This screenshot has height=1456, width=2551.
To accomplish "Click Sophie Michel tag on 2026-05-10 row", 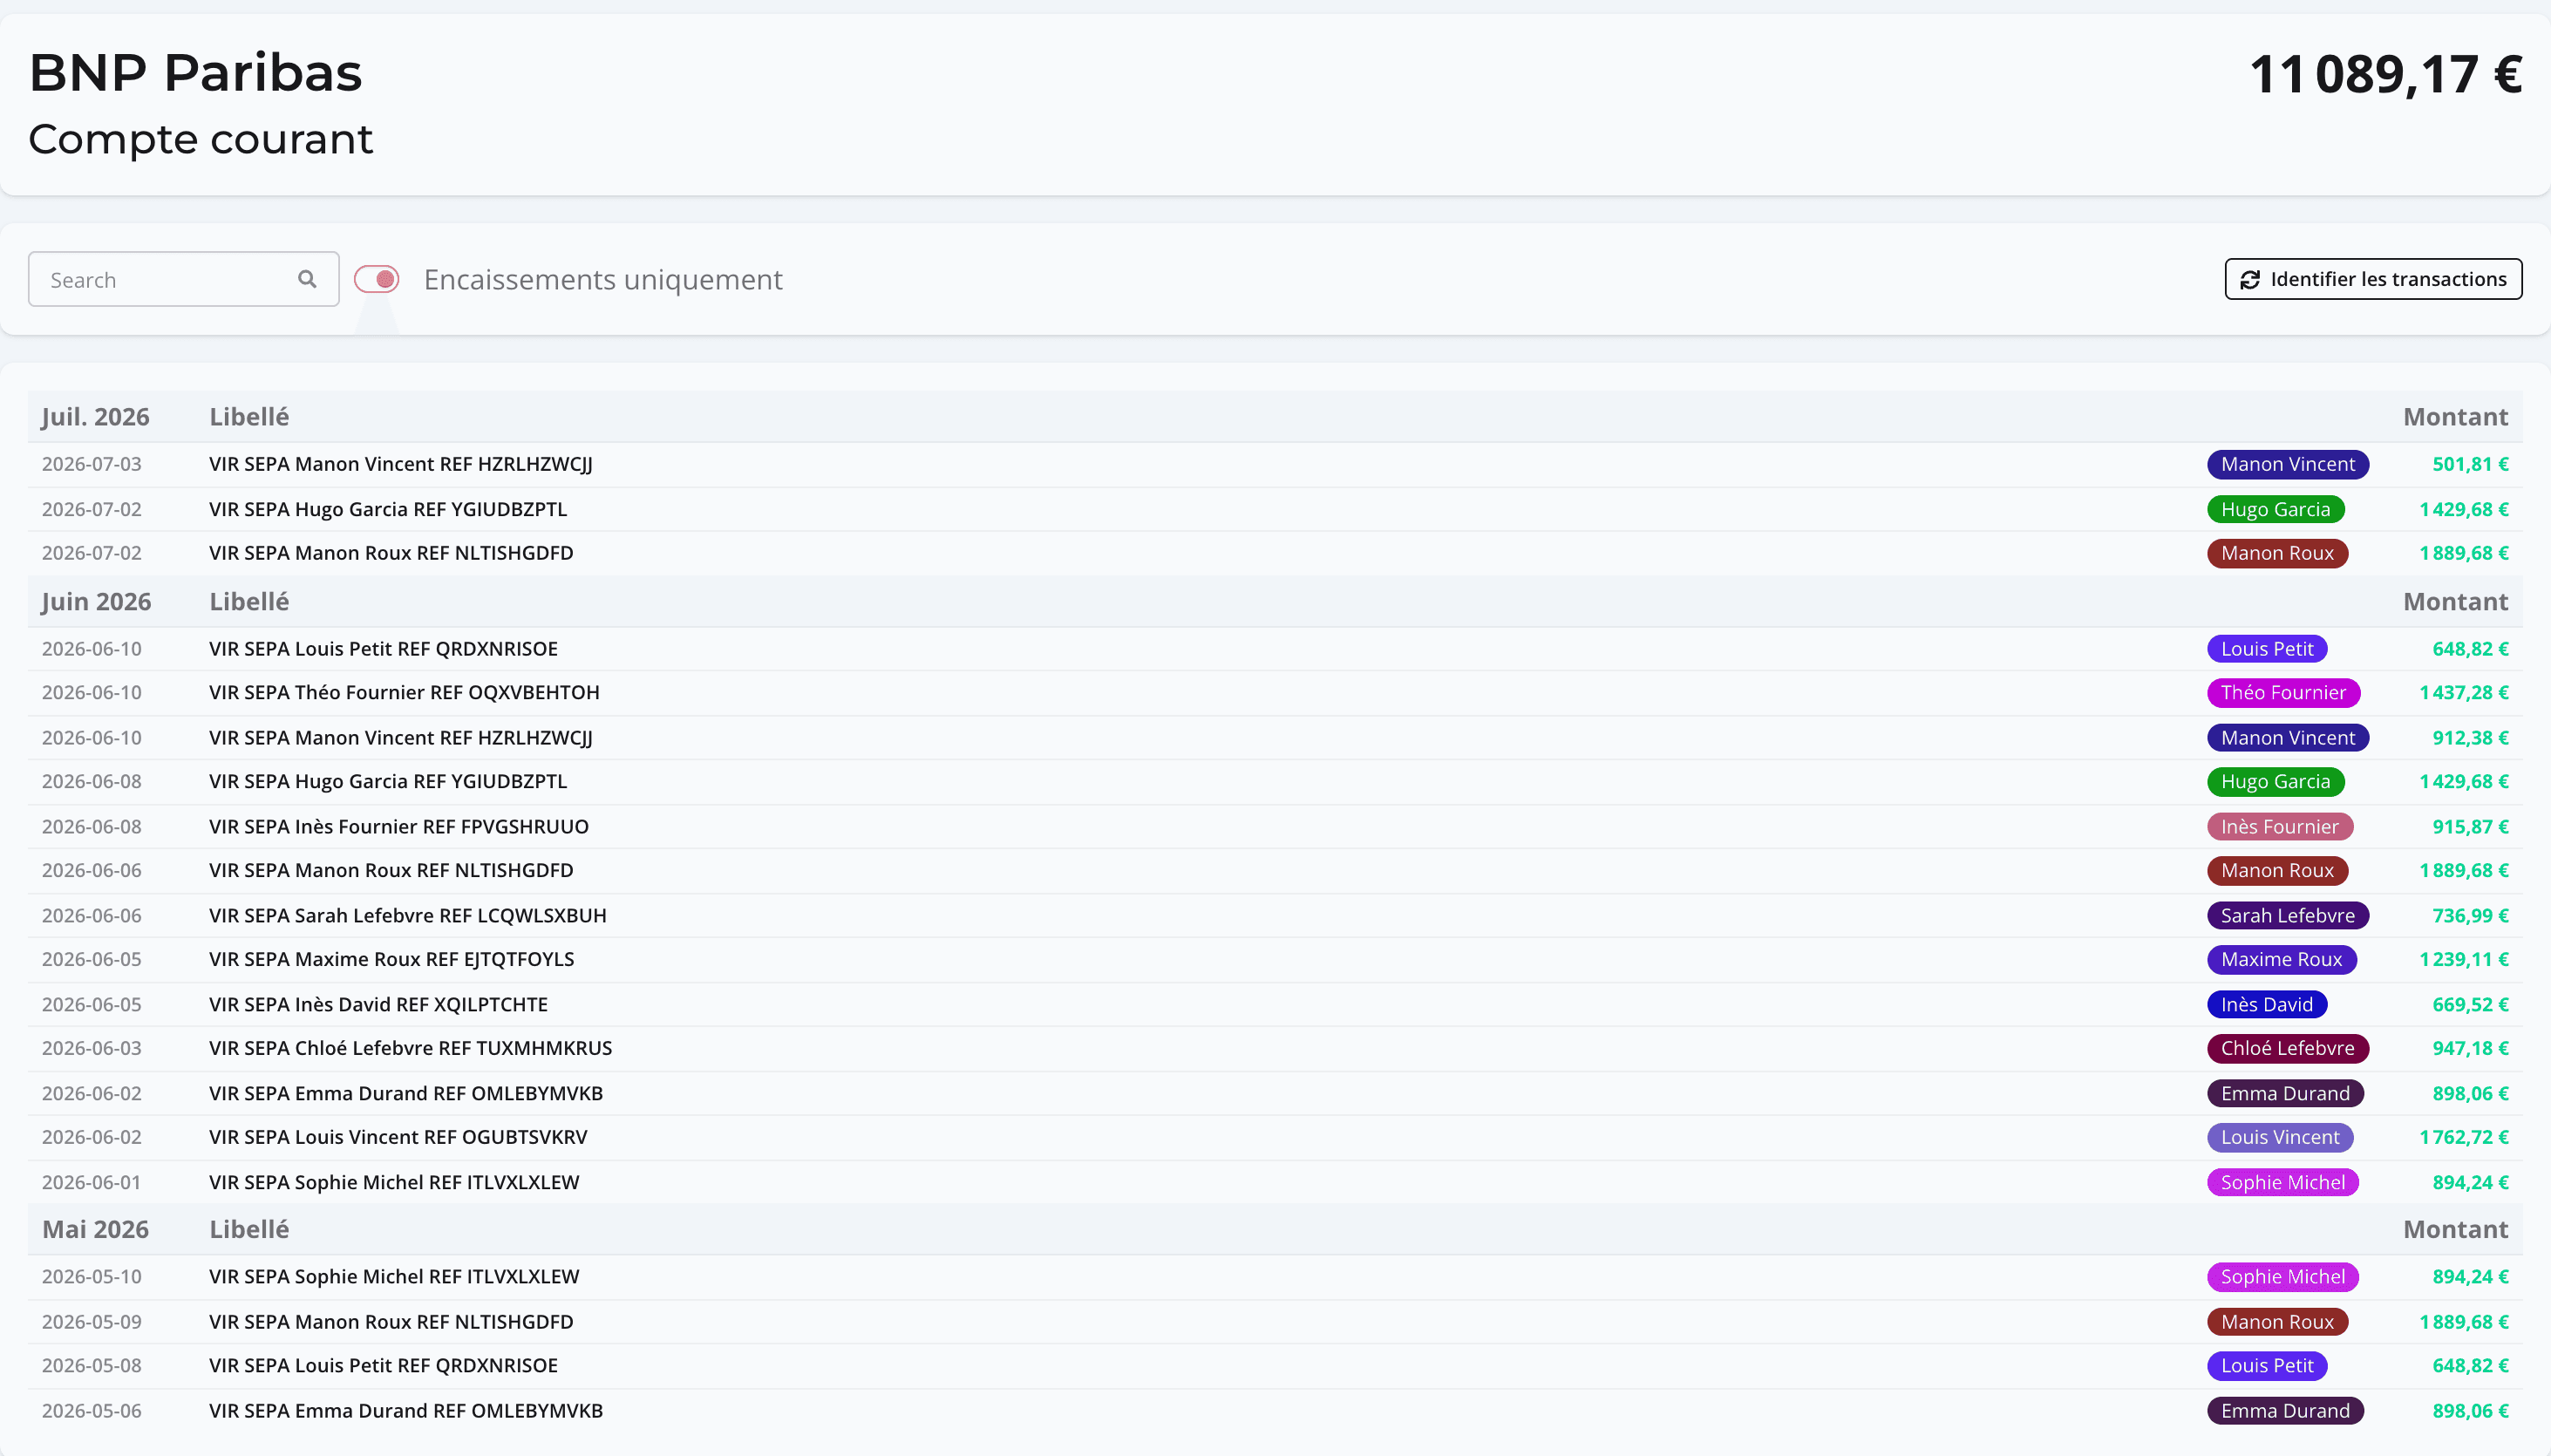I will pyautogui.click(x=2282, y=1277).
